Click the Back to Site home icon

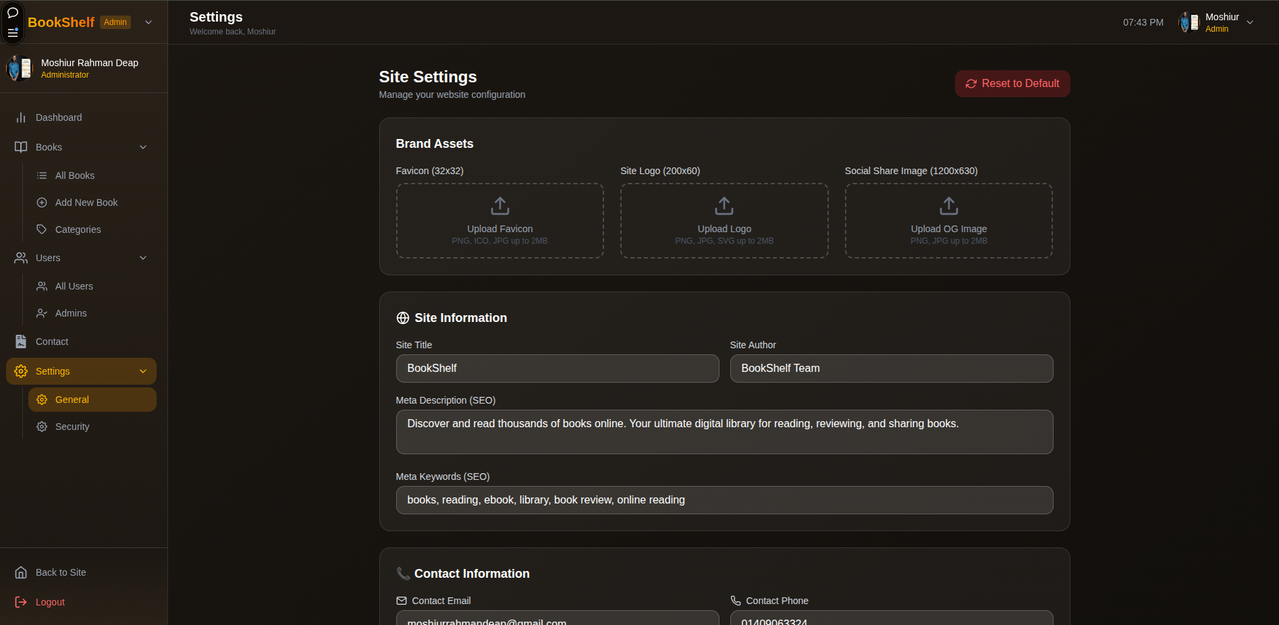pos(21,572)
